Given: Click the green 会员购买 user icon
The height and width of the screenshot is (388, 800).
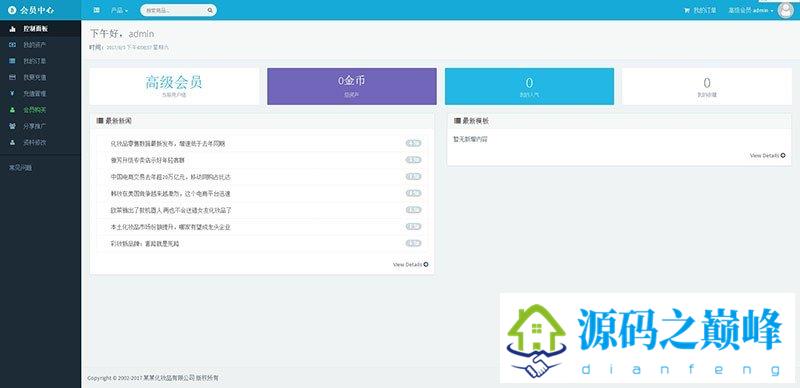Looking at the screenshot, I should pos(12,110).
